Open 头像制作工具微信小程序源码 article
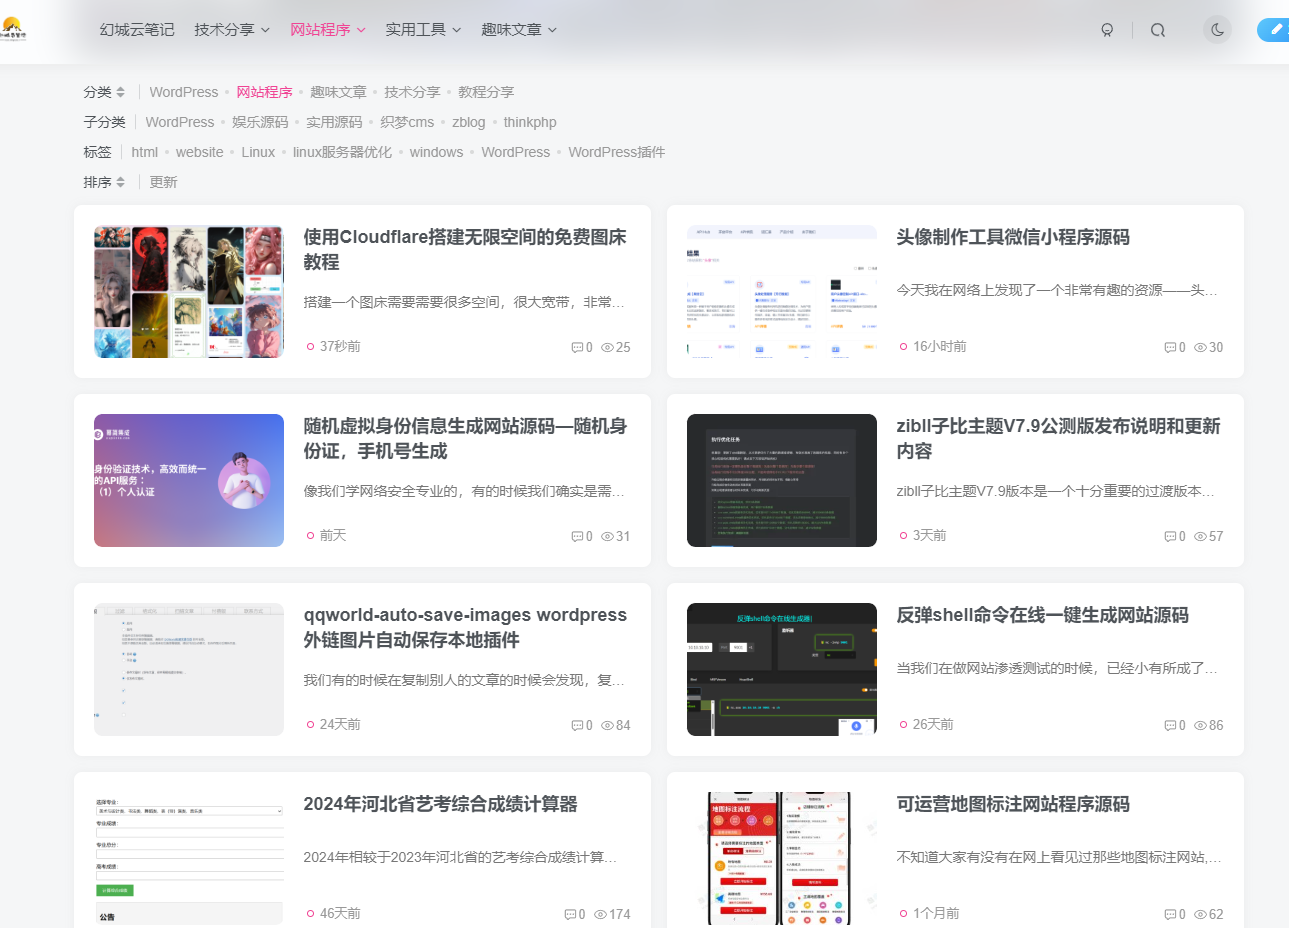This screenshot has height=928, width=1289. tap(1013, 237)
